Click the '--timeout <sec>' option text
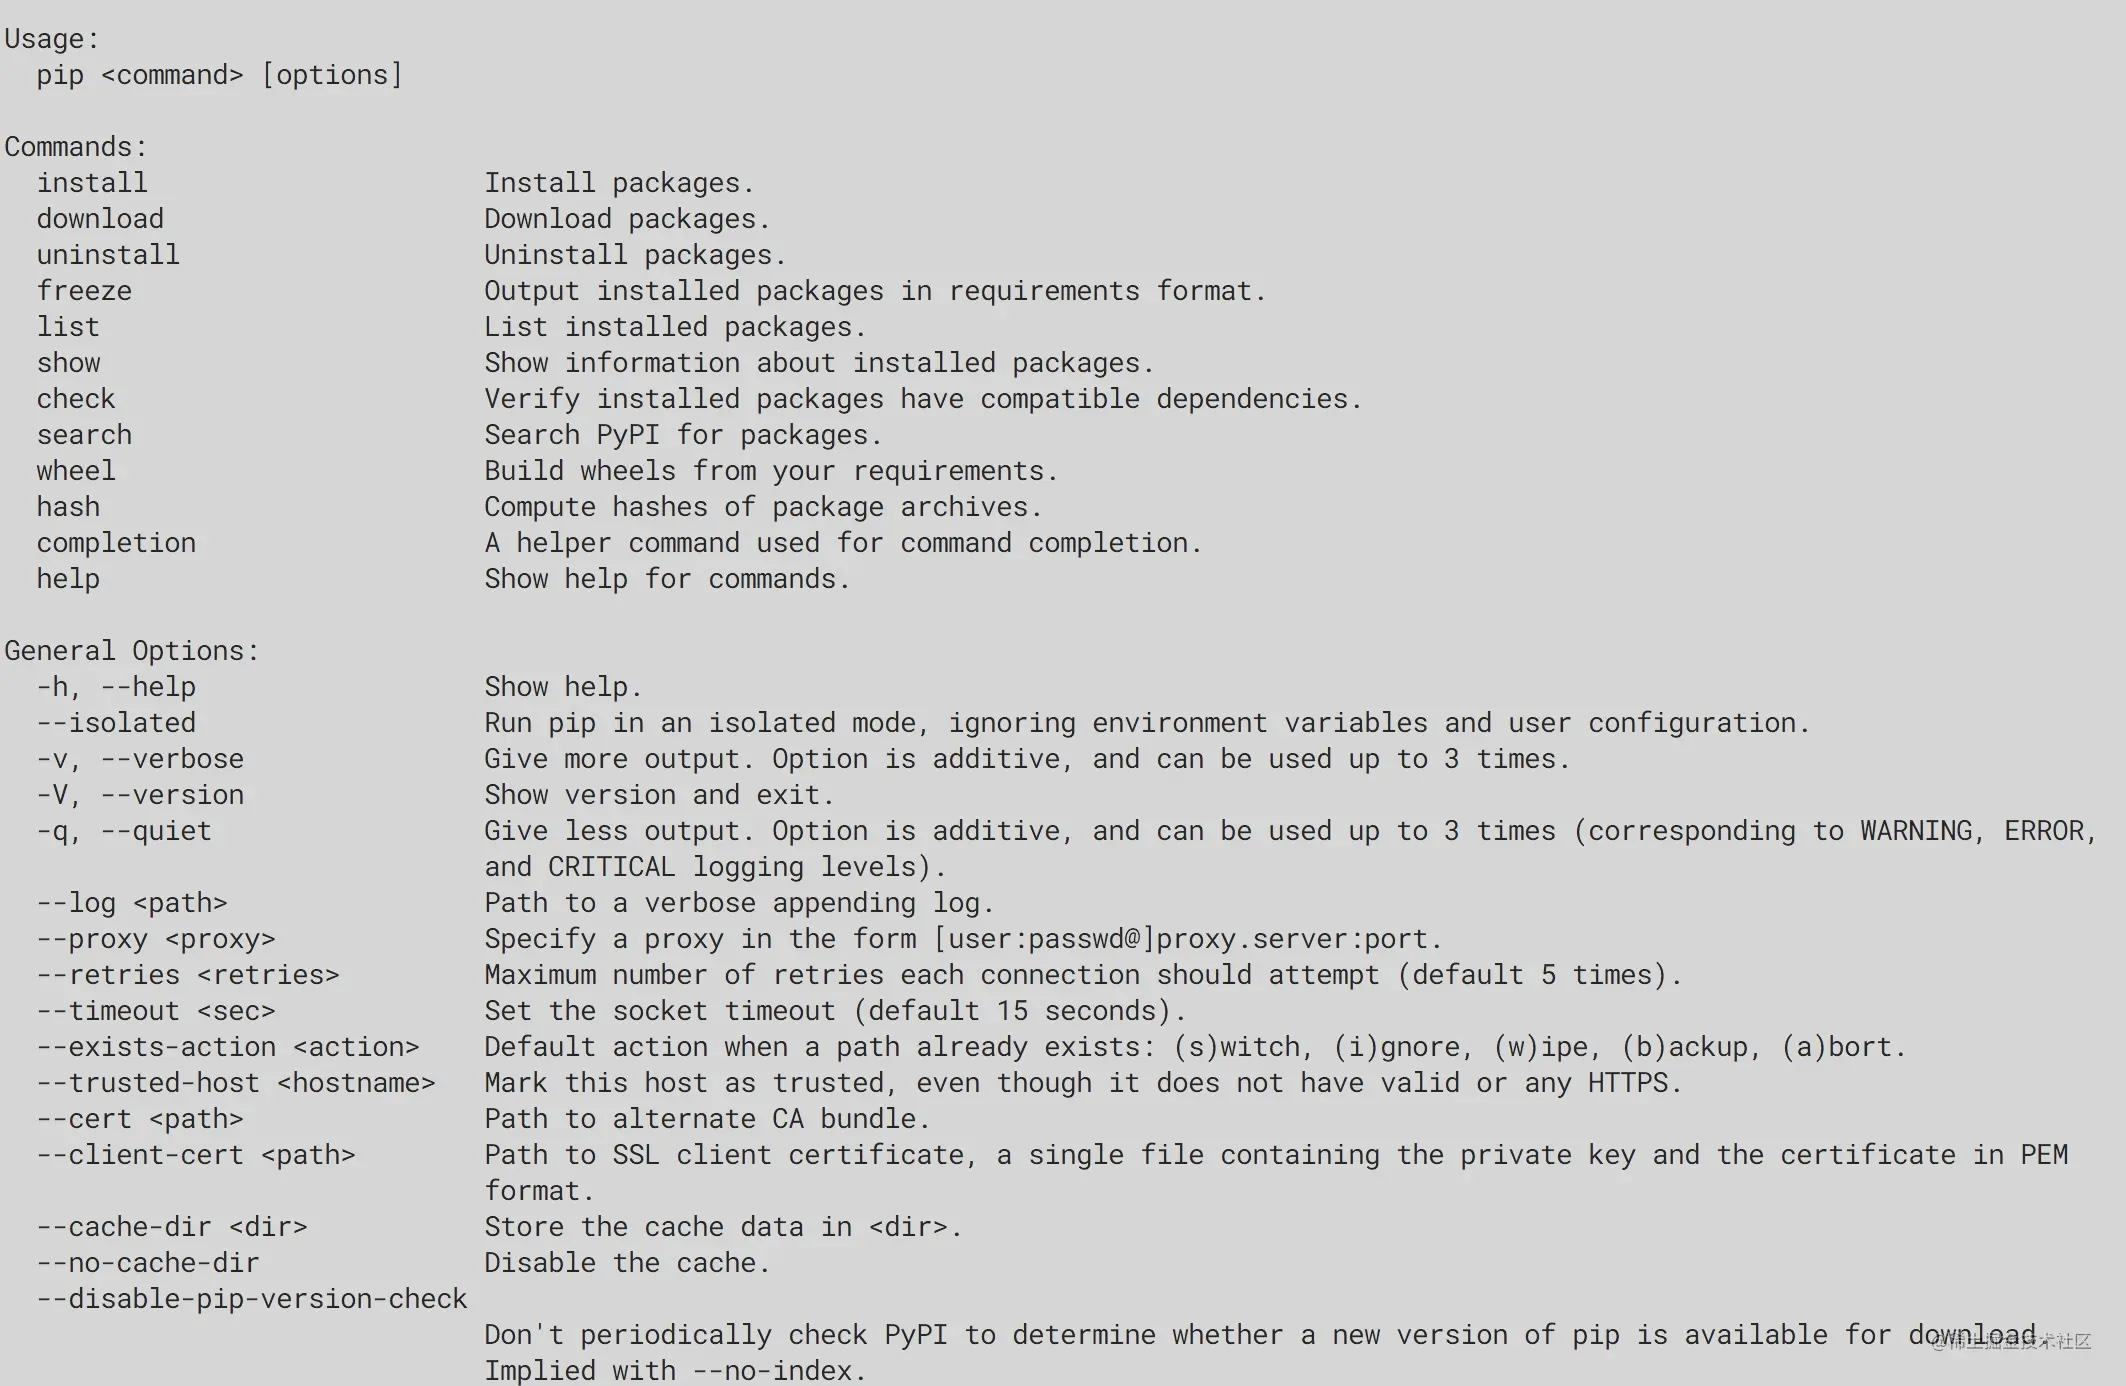This screenshot has width=2126, height=1386. tap(156, 1011)
